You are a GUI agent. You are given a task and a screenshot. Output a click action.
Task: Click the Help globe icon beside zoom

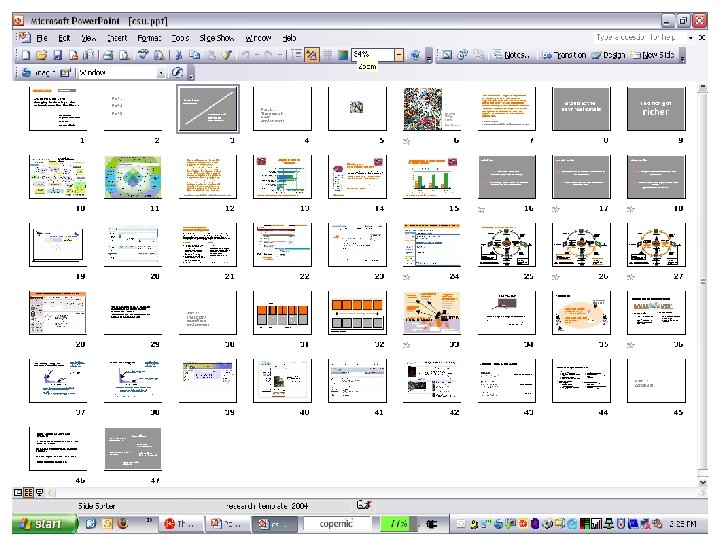coord(415,55)
